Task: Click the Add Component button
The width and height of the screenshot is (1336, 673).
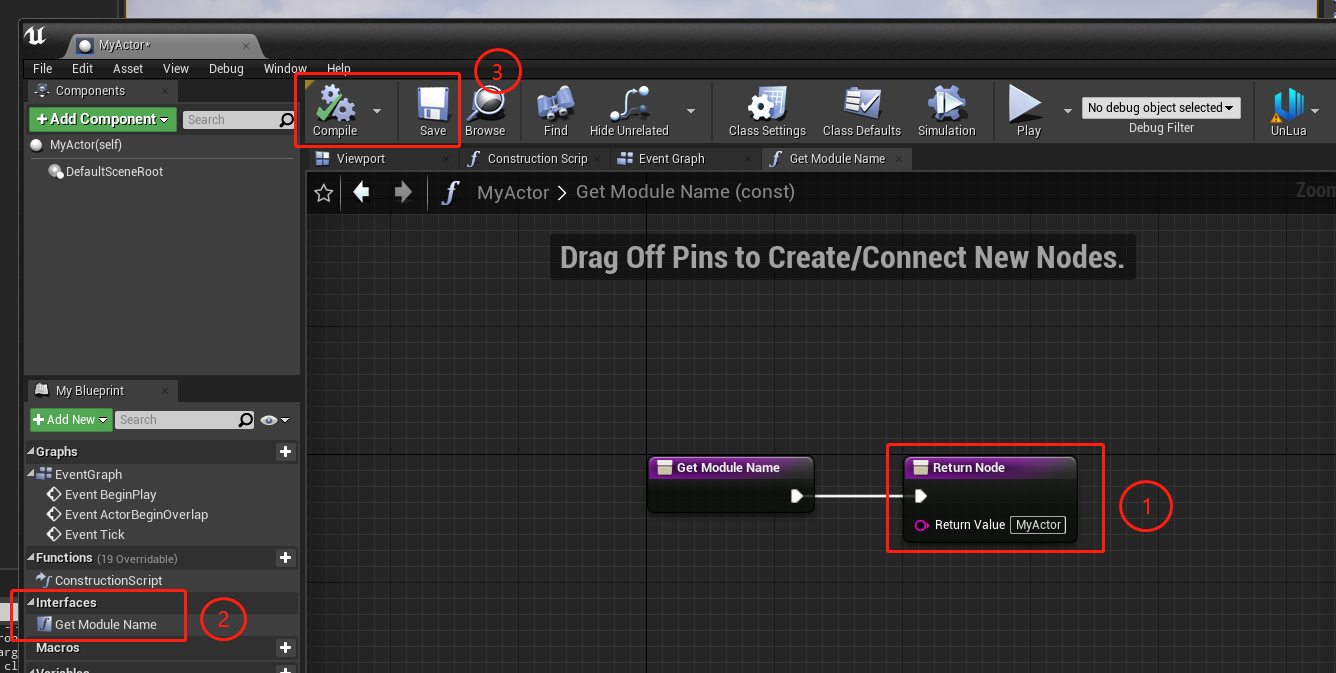Action: 103,119
